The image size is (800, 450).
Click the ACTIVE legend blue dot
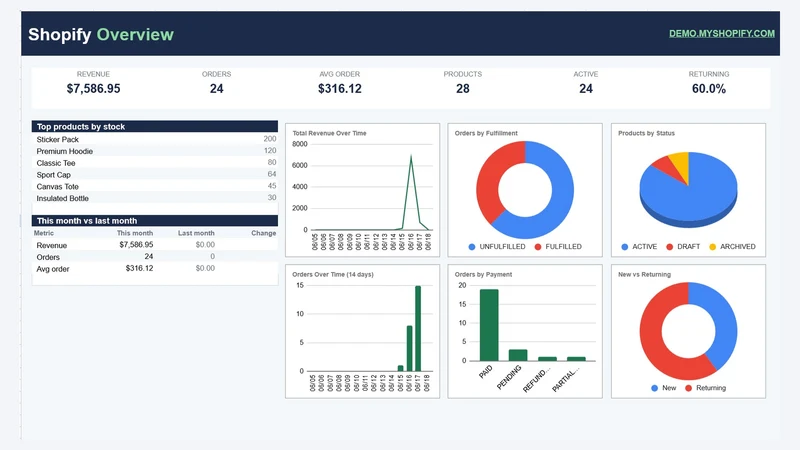[625, 247]
